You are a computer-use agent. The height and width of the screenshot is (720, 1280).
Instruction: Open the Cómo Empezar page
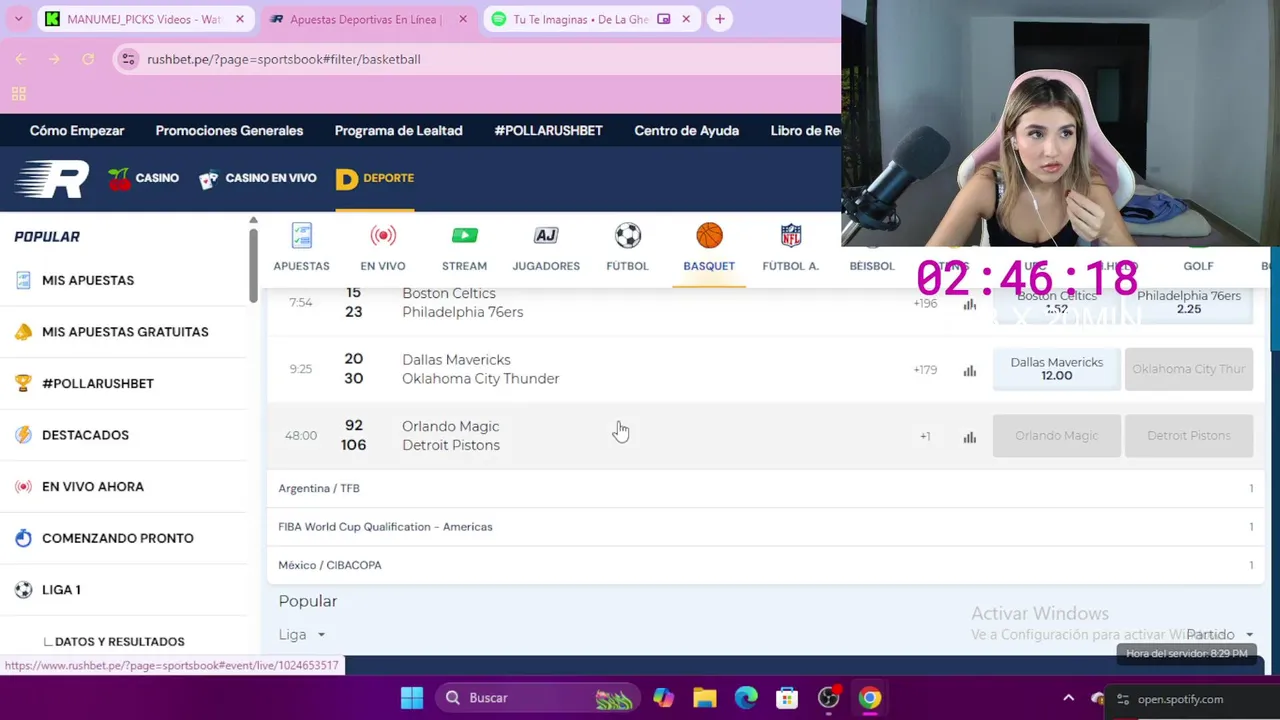(x=77, y=131)
